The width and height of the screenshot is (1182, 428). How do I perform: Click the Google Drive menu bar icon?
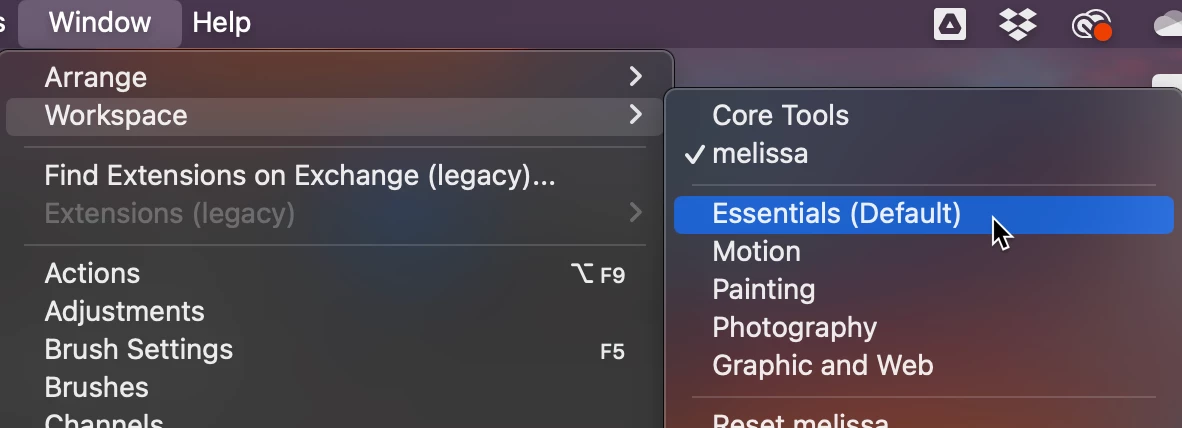click(949, 23)
